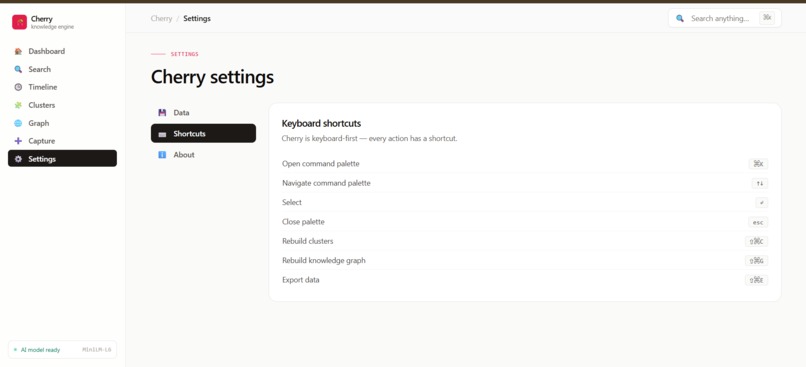Click the Dashboard house icon
Viewport: 806px width, 367px height.
(x=18, y=51)
